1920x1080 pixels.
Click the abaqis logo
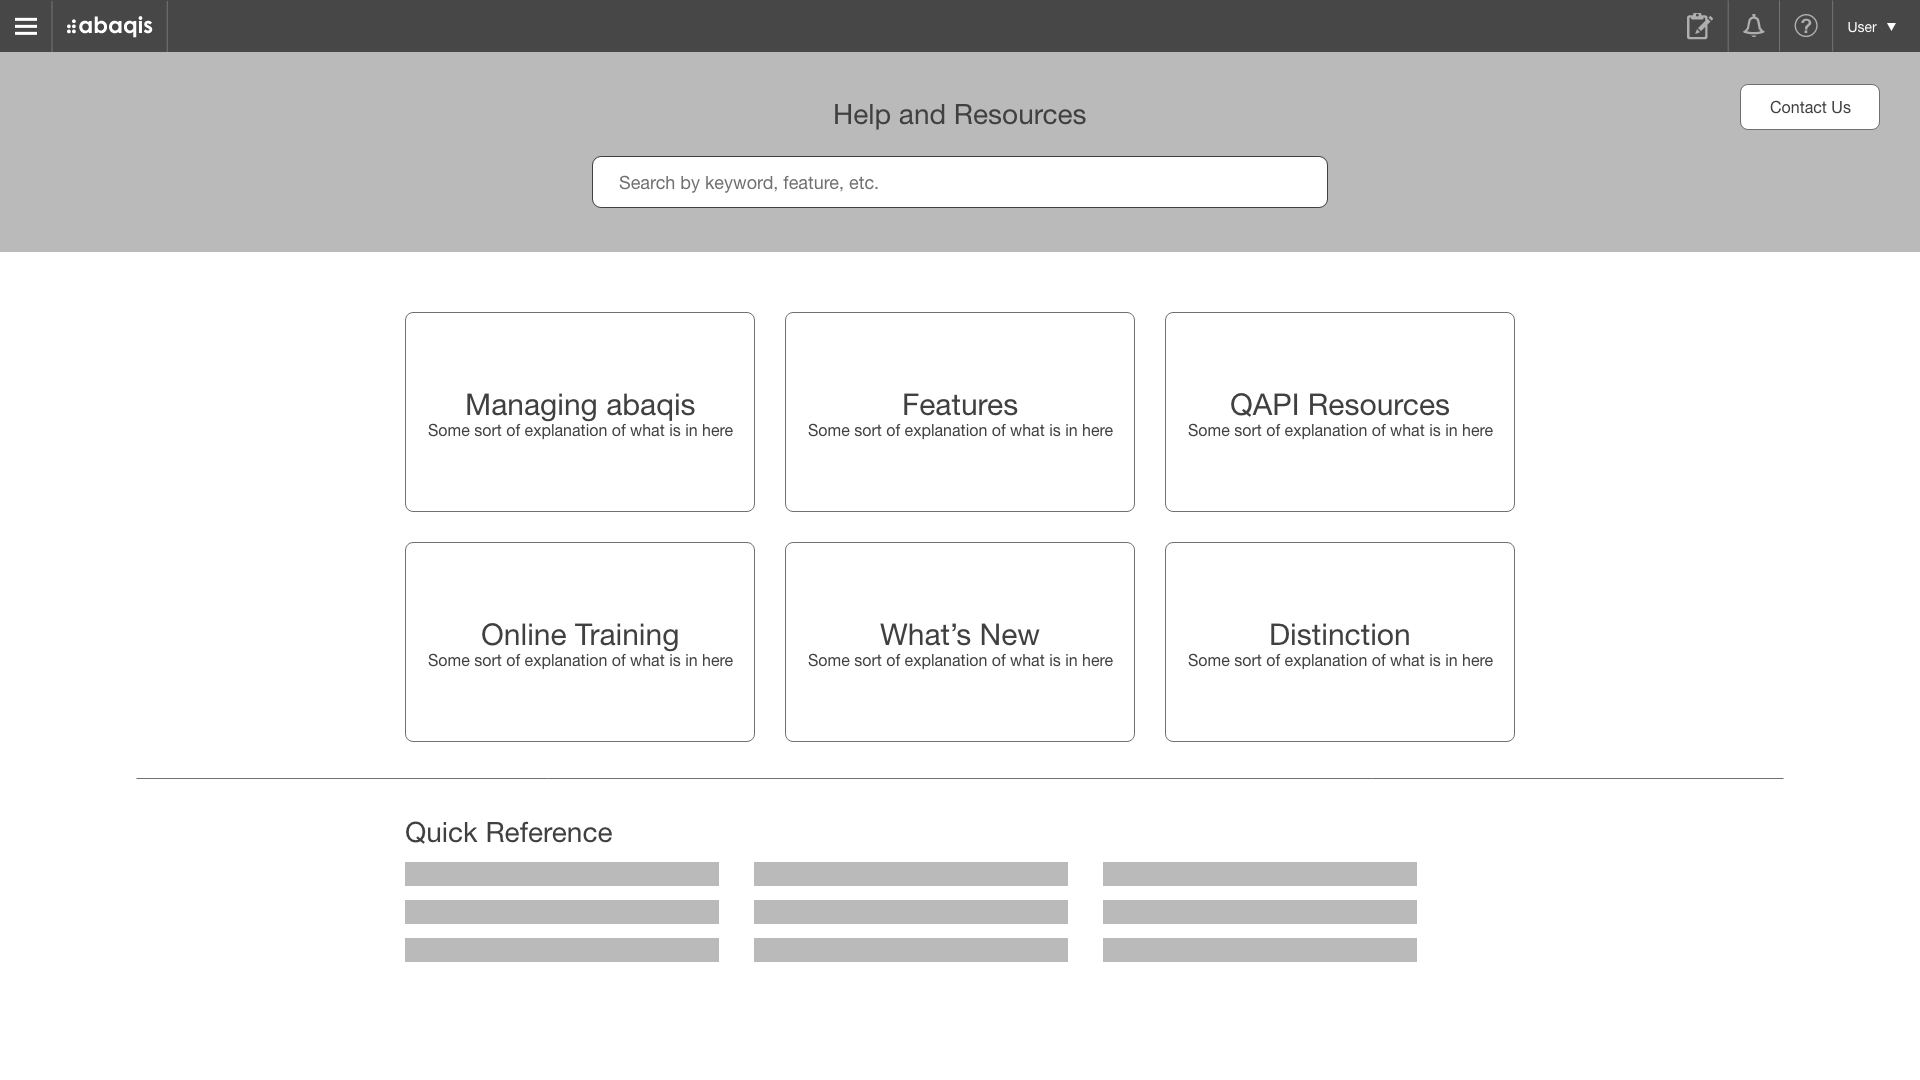[110, 26]
